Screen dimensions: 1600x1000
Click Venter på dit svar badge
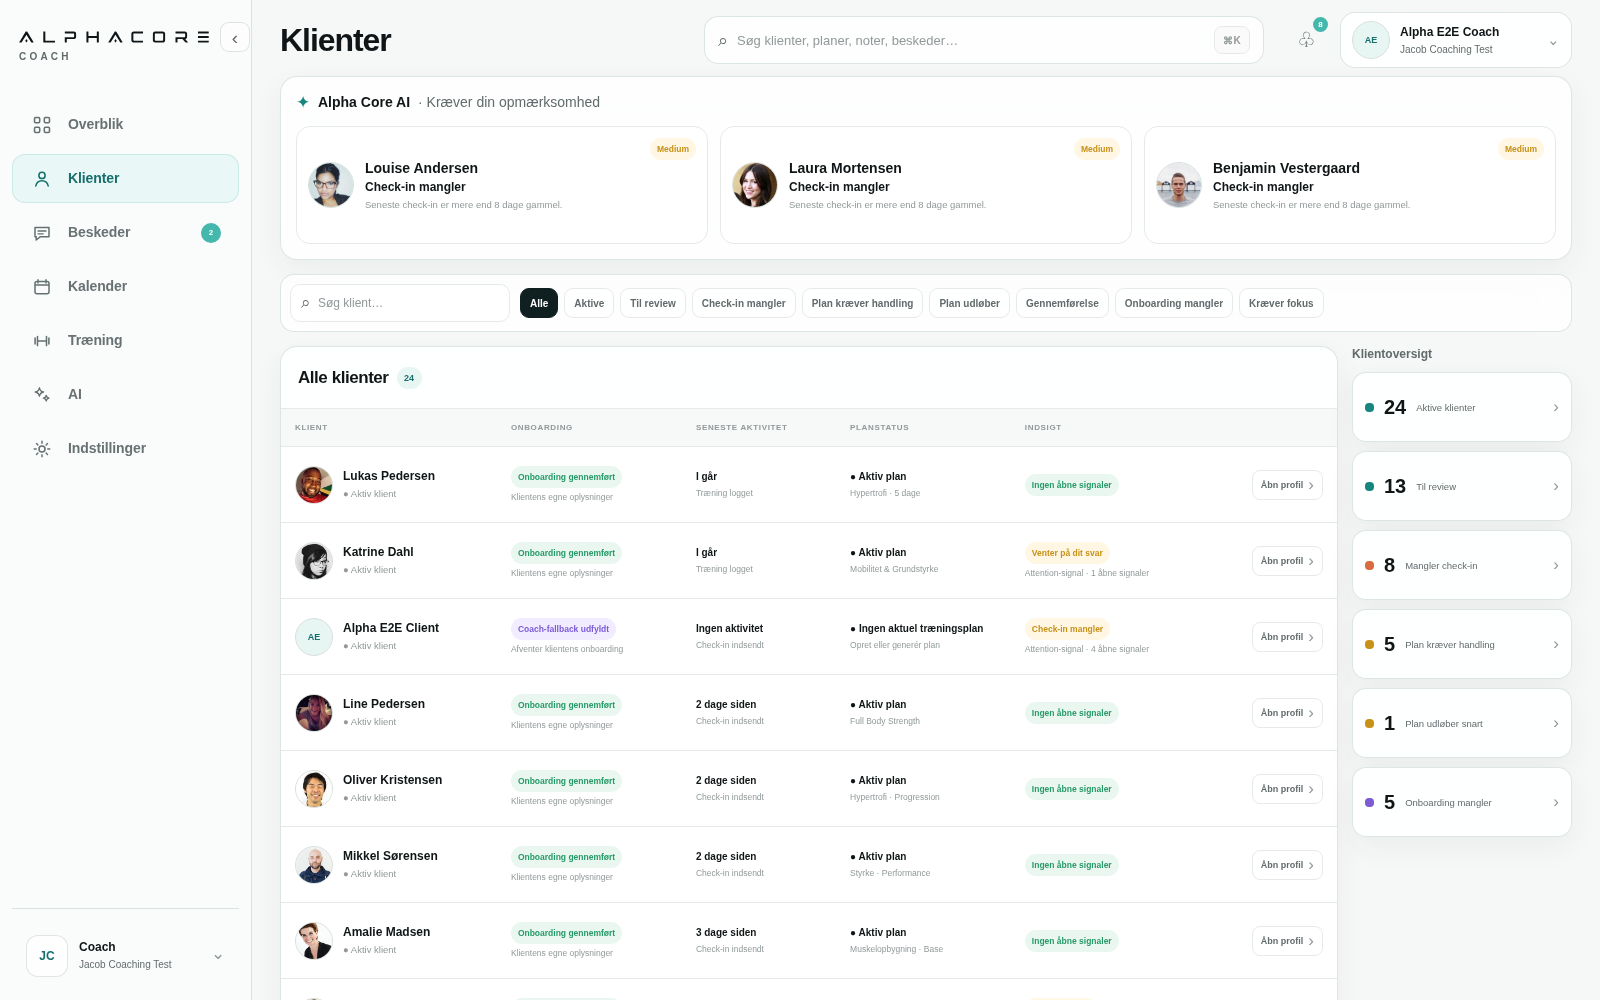click(x=1067, y=553)
